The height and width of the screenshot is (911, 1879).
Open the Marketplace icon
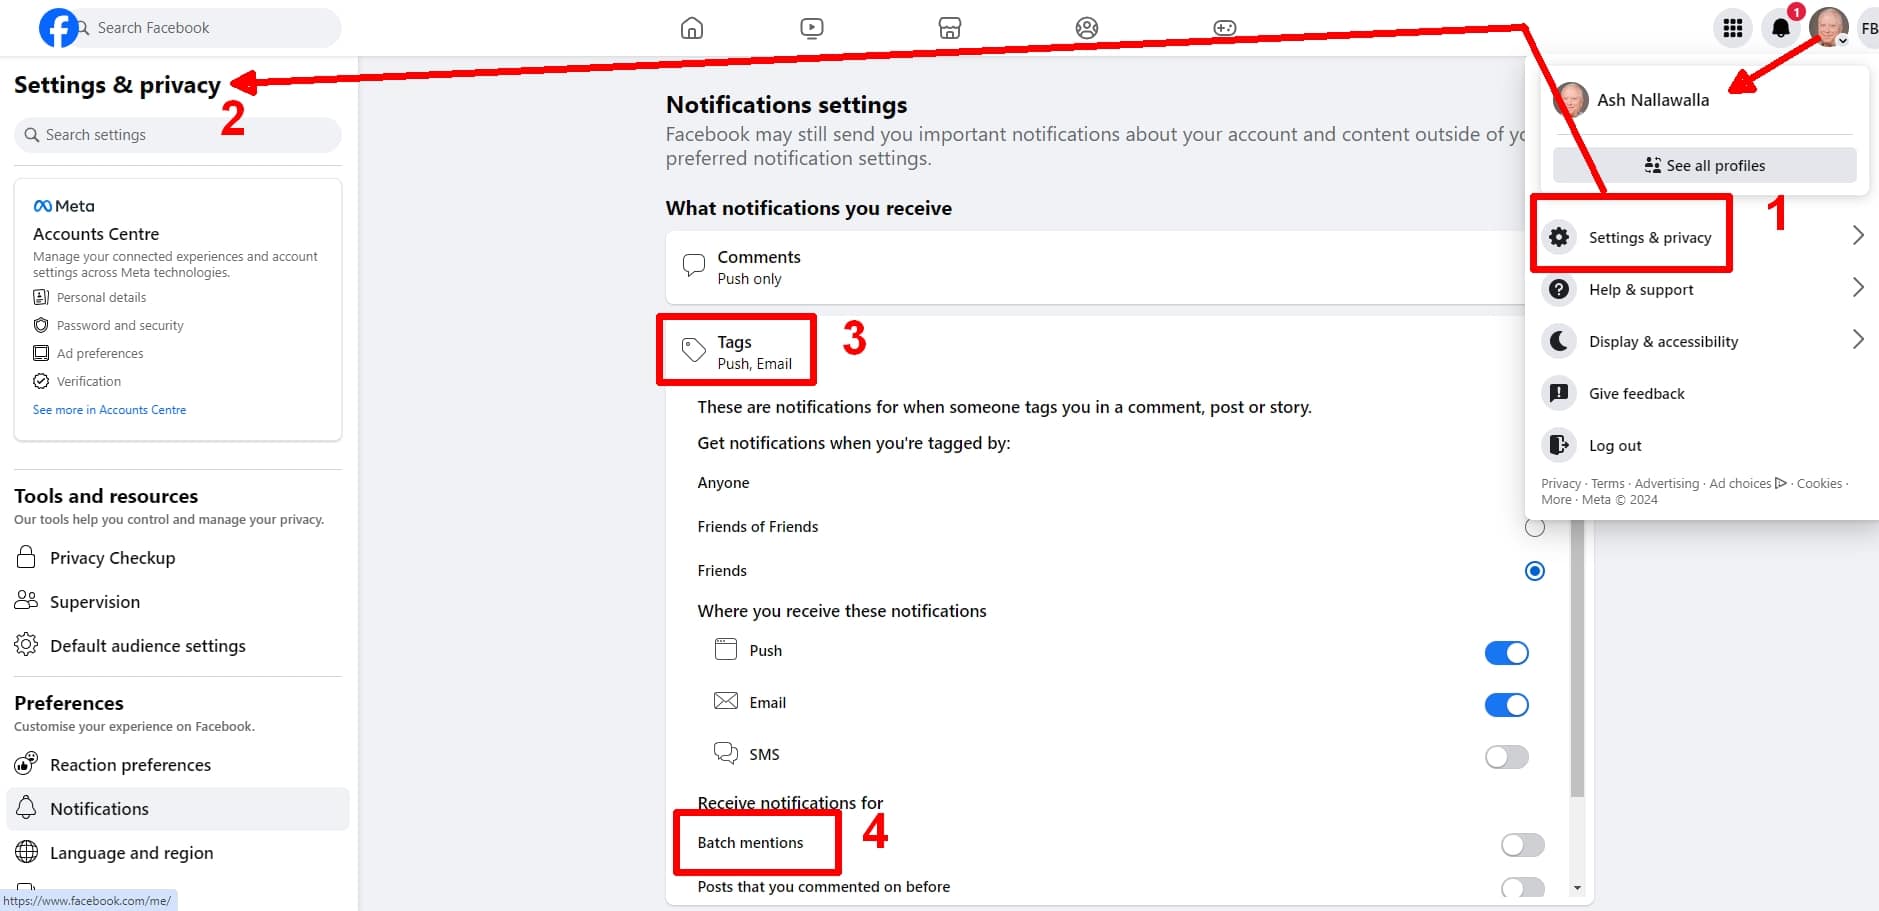950,28
